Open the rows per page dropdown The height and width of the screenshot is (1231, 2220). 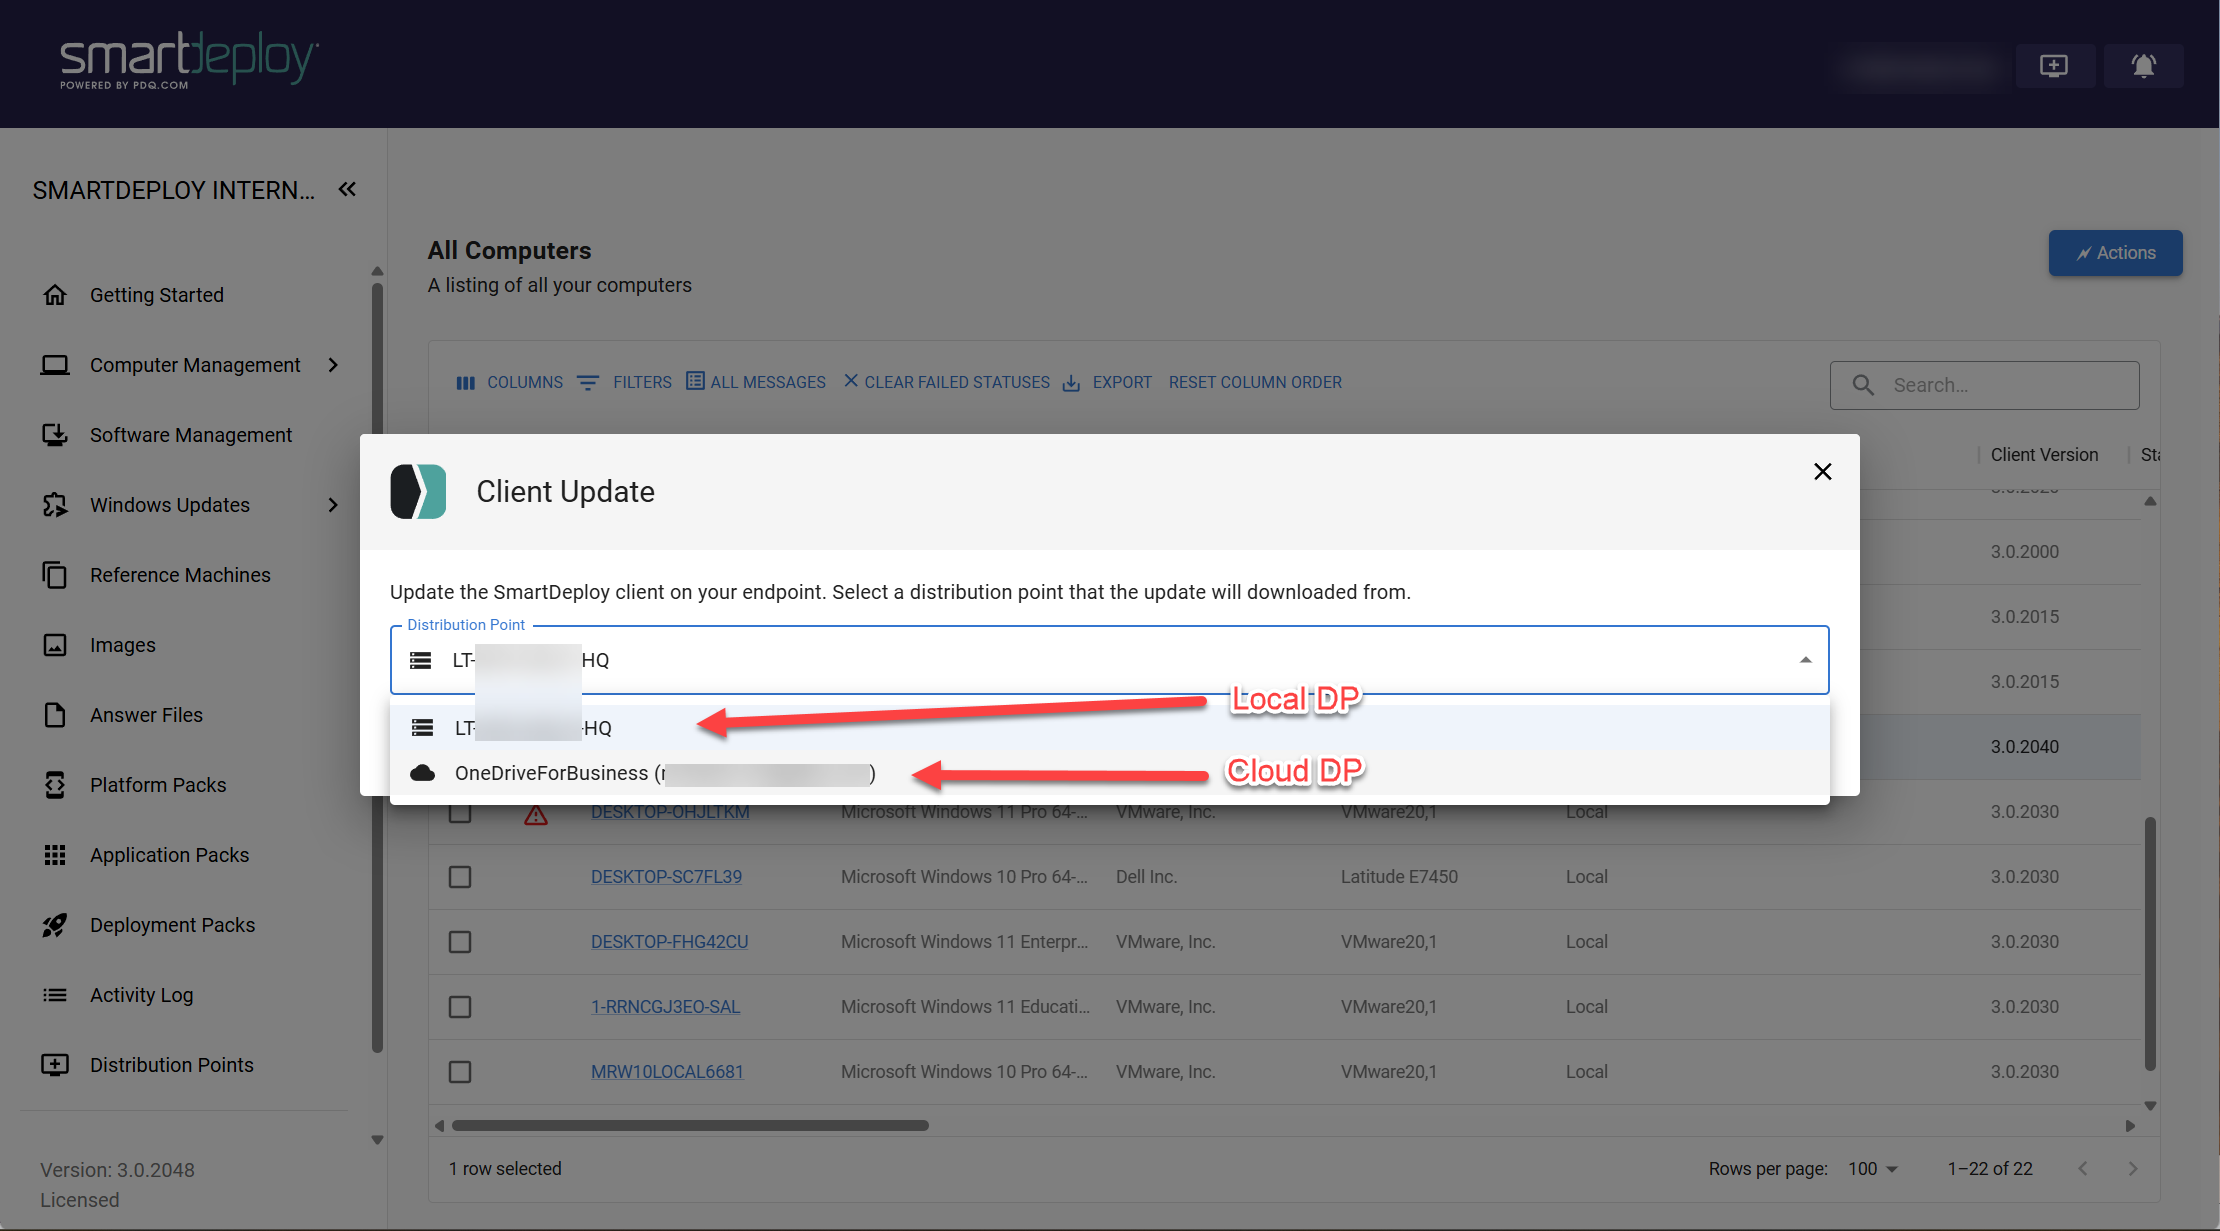1872,1169
